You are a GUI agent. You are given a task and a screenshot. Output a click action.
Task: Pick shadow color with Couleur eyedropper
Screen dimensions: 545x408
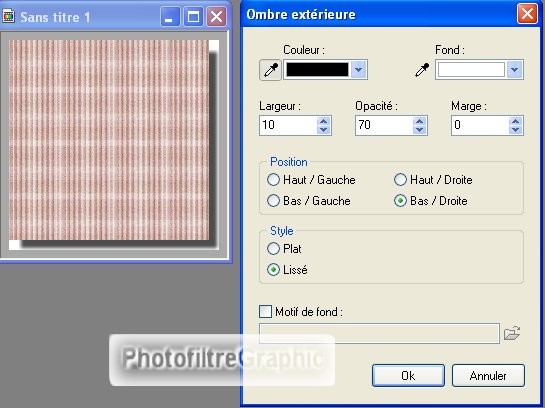click(x=270, y=70)
